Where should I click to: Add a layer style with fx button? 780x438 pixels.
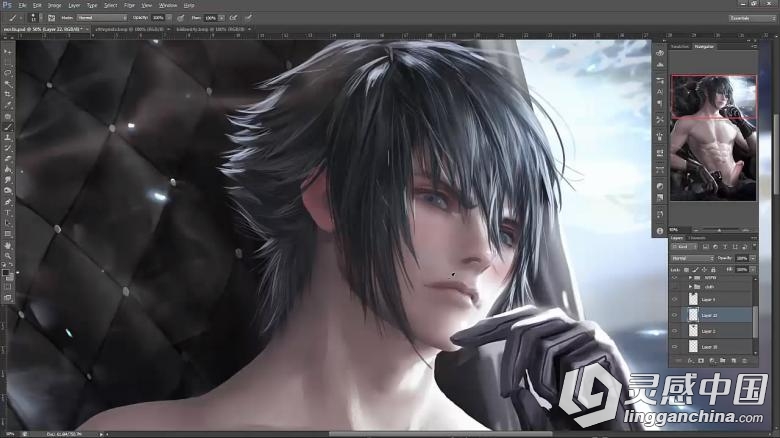(690, 361)
